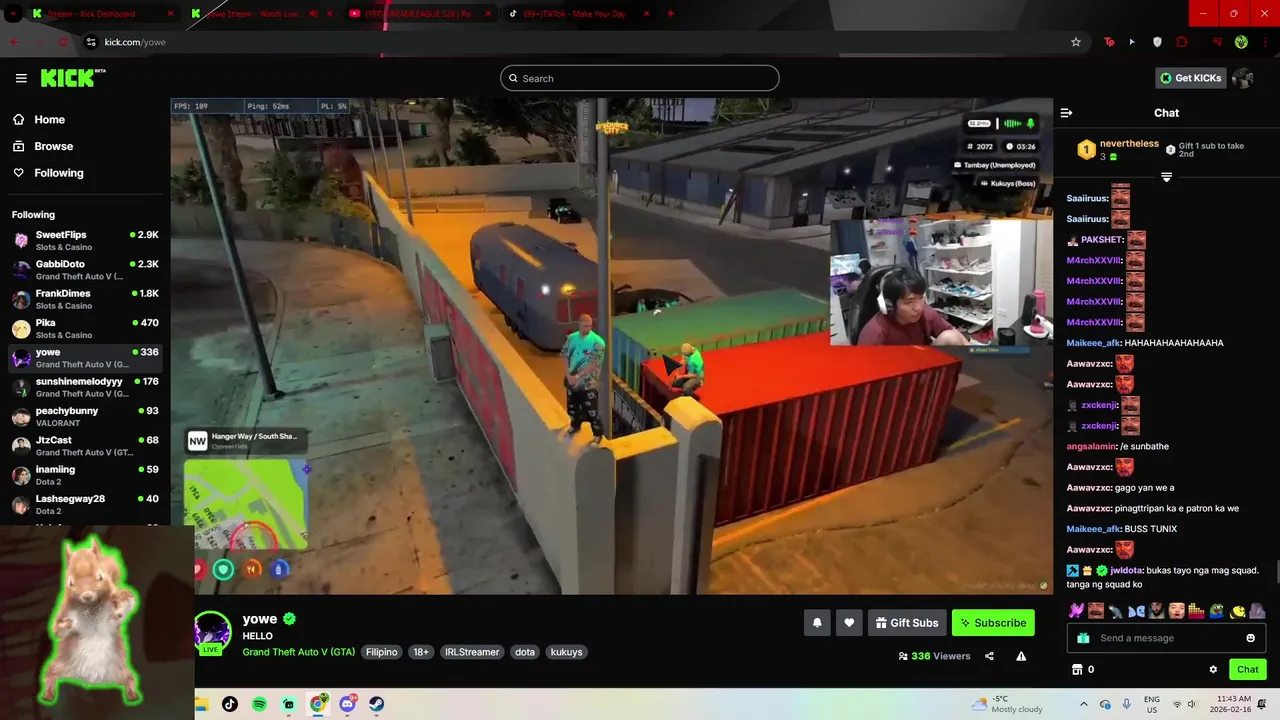Open GabbiDoto channel in the Following list
1280x720 pixels.
tap(85, 270)
